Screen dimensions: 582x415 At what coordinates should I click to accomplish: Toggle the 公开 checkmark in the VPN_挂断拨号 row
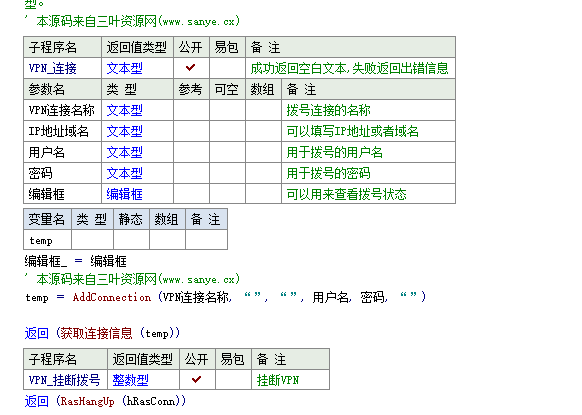(197, 379)
